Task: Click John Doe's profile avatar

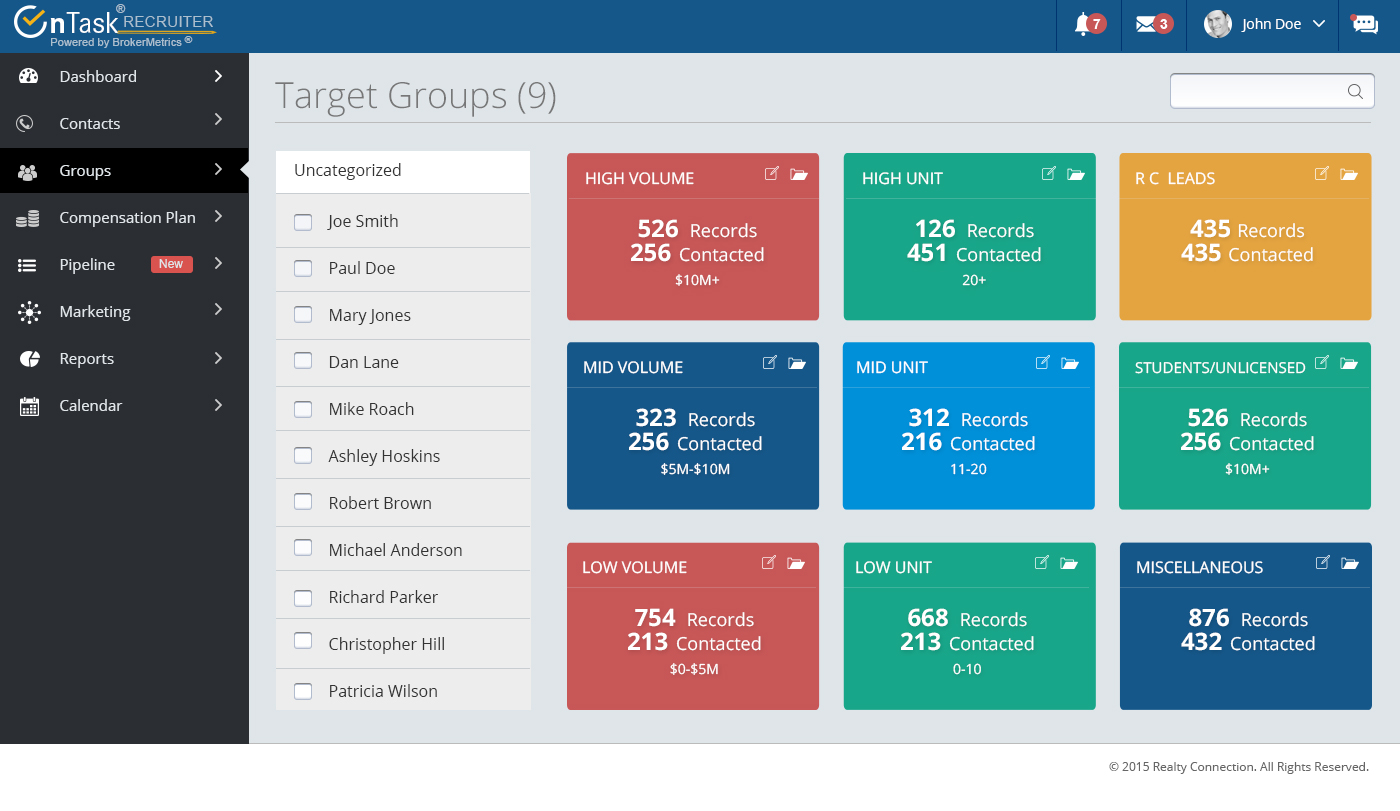Action: point(1218,24)
